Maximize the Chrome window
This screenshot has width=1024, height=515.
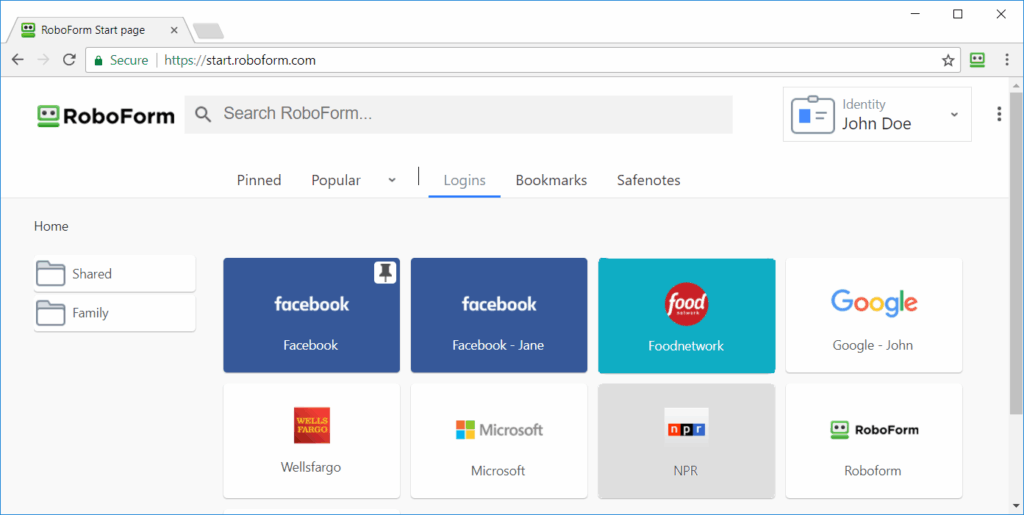[x=957, y=14]
